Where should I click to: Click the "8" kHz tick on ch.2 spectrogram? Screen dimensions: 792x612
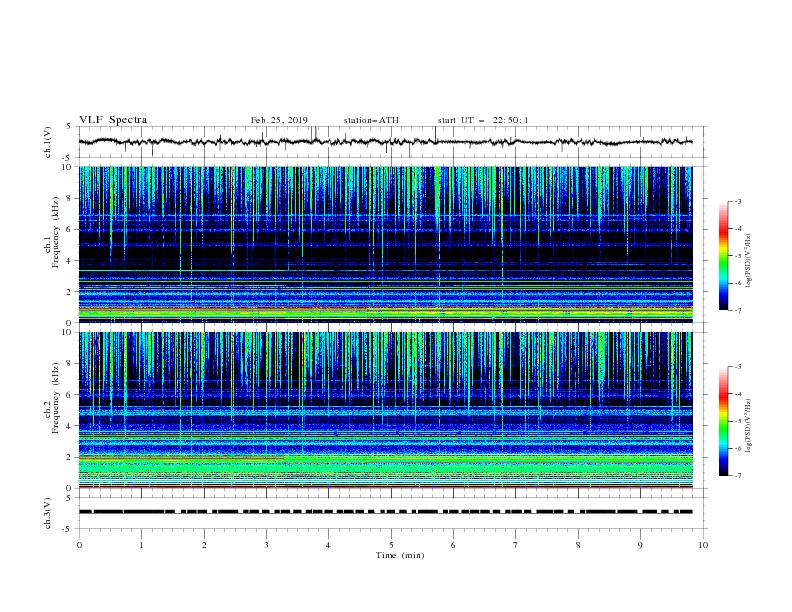pyautogui.click(x=70, y=364)
